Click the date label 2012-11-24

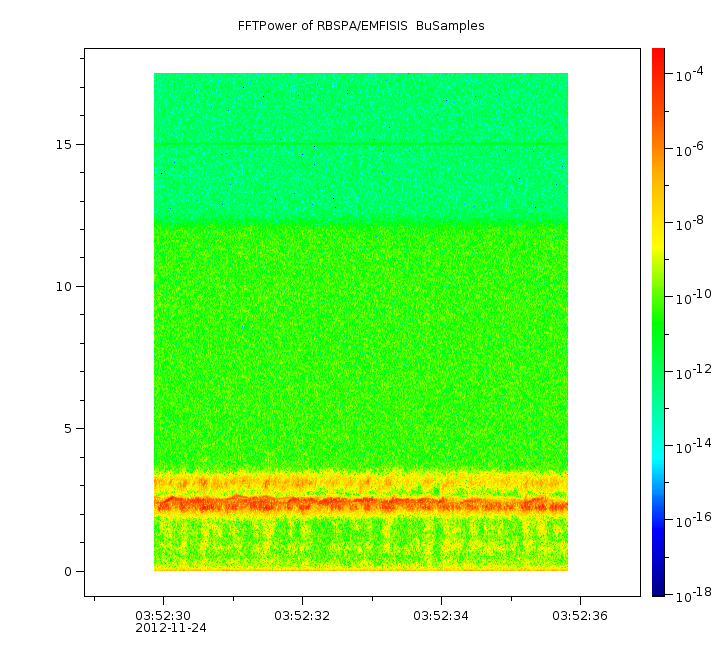pos(171,628)
